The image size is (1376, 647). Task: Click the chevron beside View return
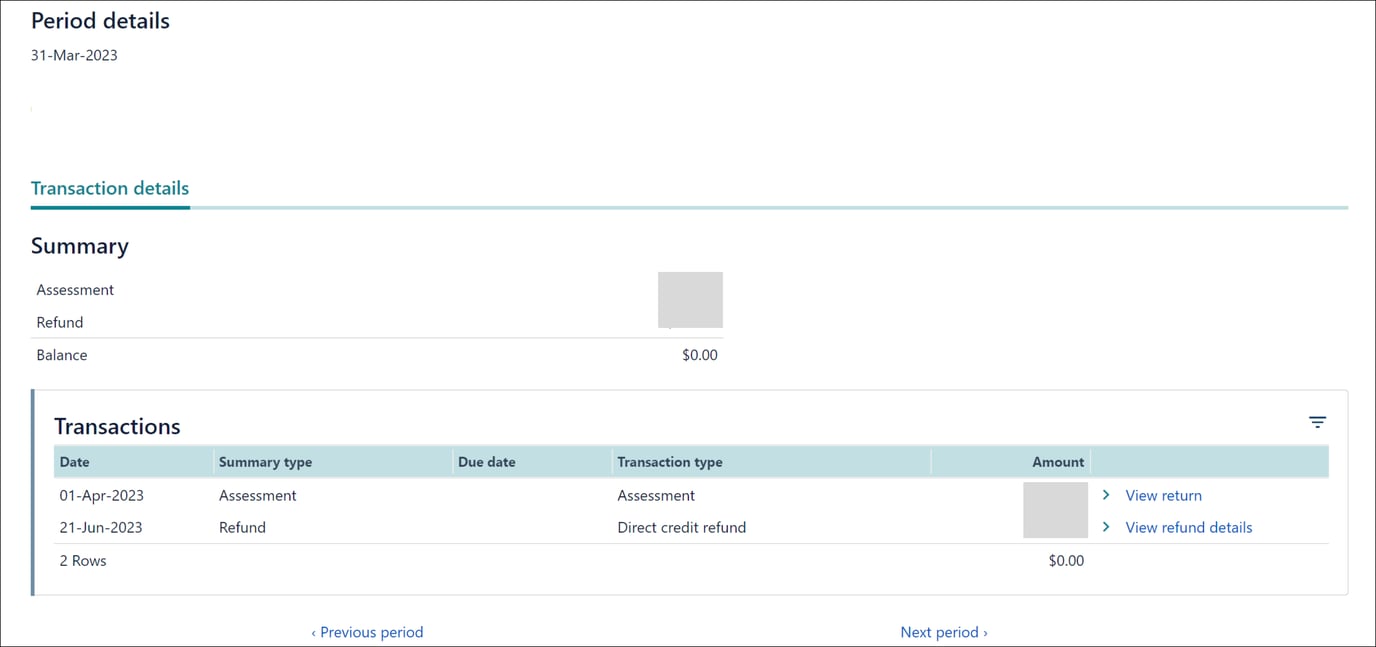(1105, 495)
